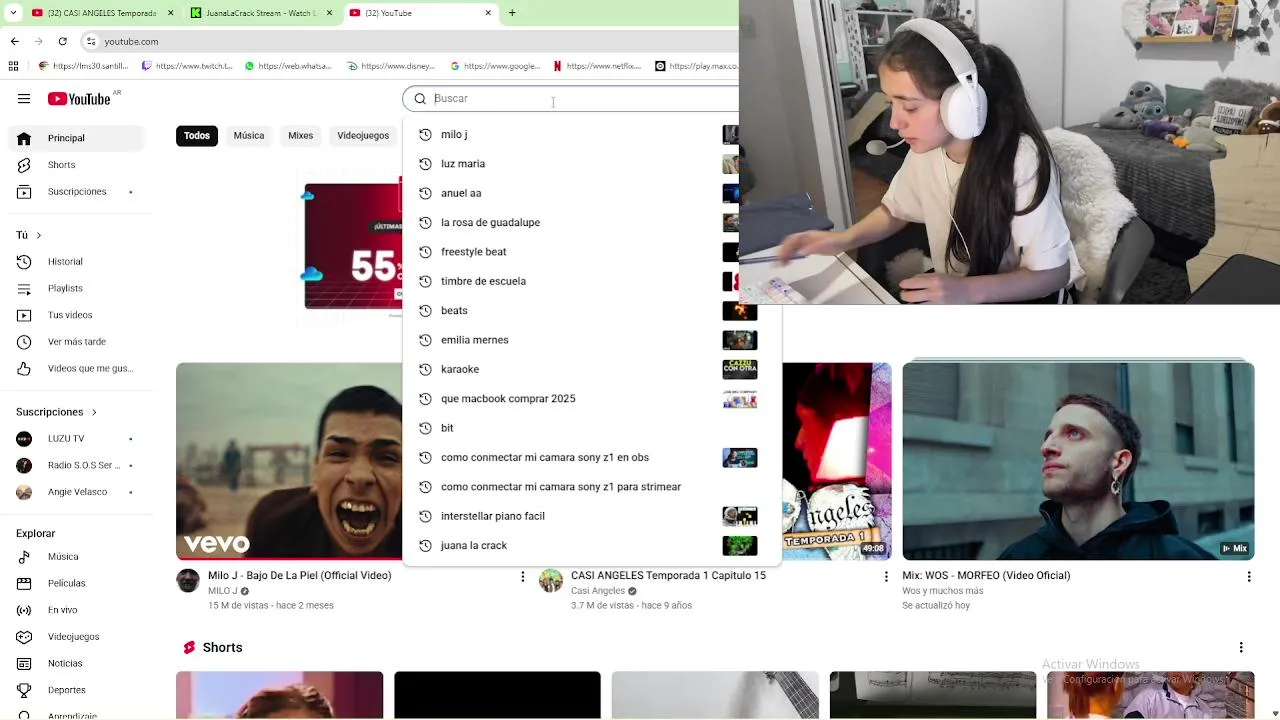Open Ver más tarde in the sidebar

(x=76, y=342)
